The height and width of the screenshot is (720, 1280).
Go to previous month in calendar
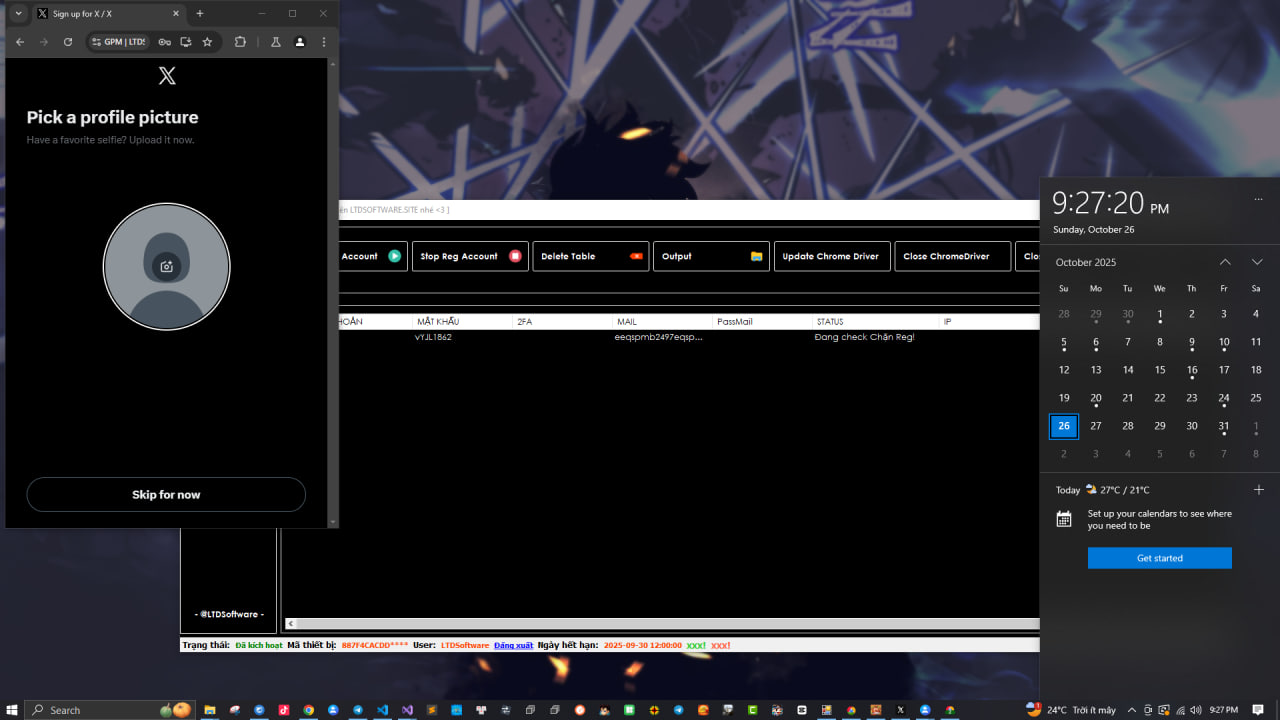point(1225,262)
